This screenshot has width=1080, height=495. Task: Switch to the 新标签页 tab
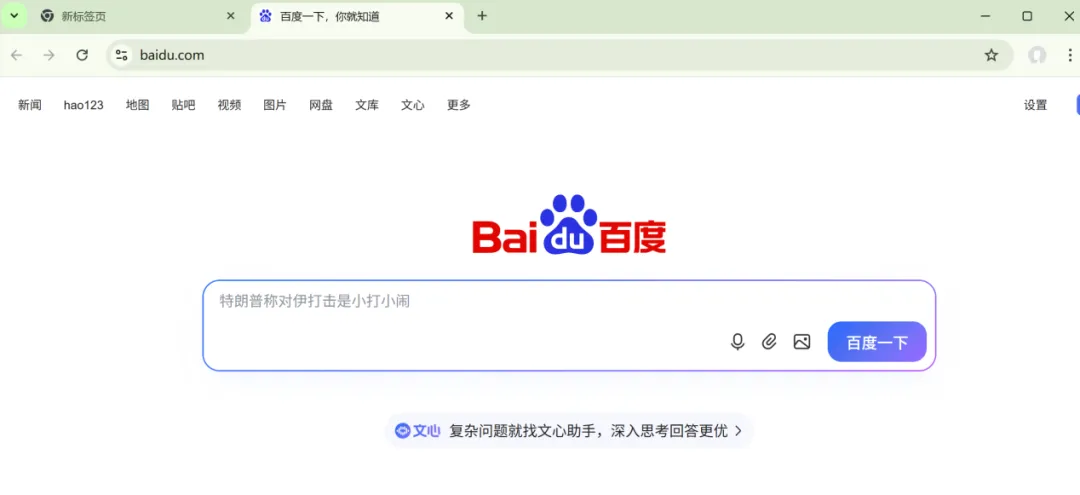(138, 17)
